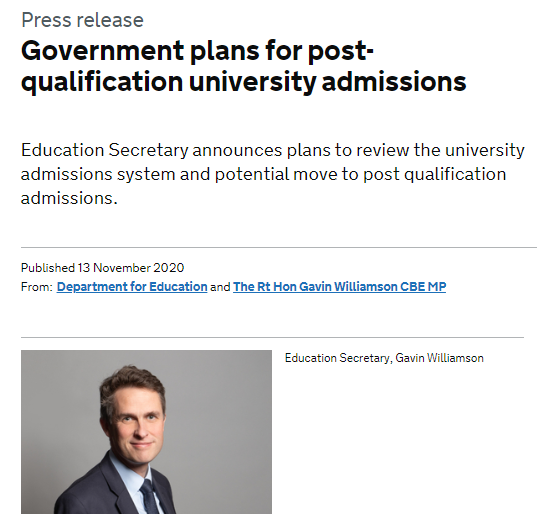
Task: Click the summary line starting admissions system
Action: pyautogui.click(x=263, y=174)
